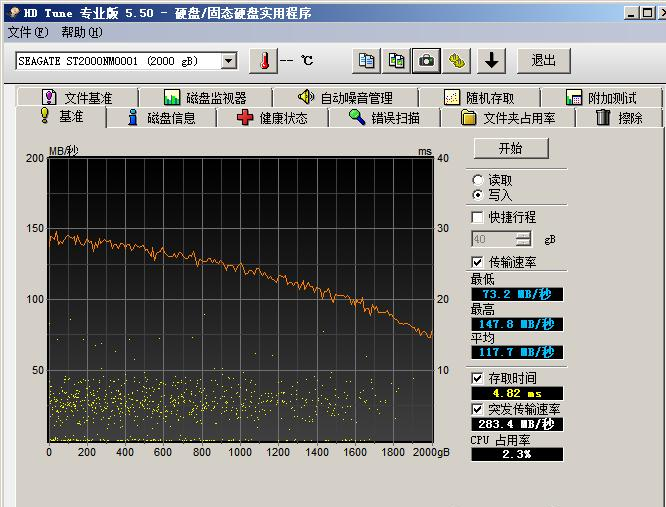Select the 写入 radio button

(477, 195)
